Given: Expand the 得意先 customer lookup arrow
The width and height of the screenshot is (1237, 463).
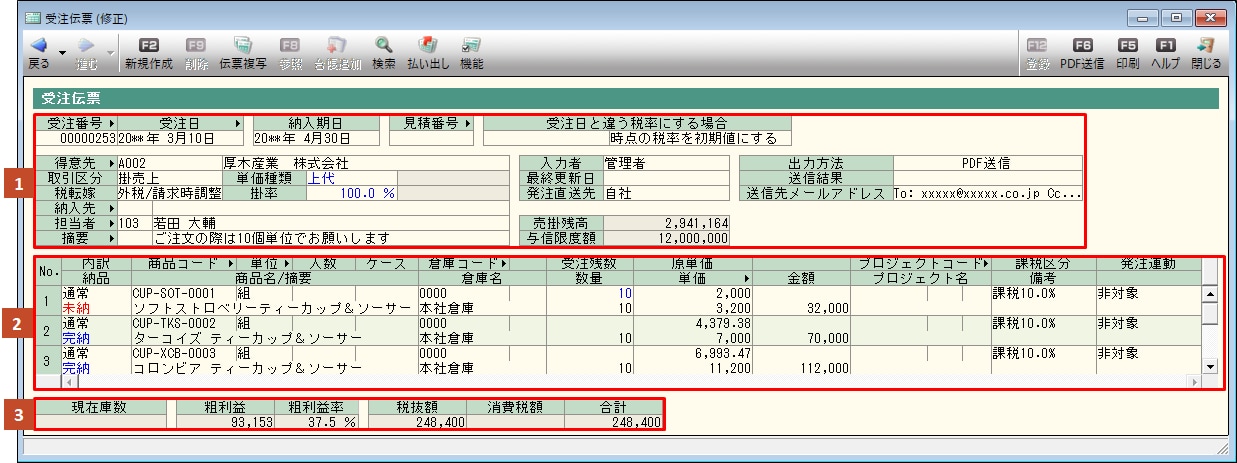Looking at the screenshot, I should tap(110, 163).
